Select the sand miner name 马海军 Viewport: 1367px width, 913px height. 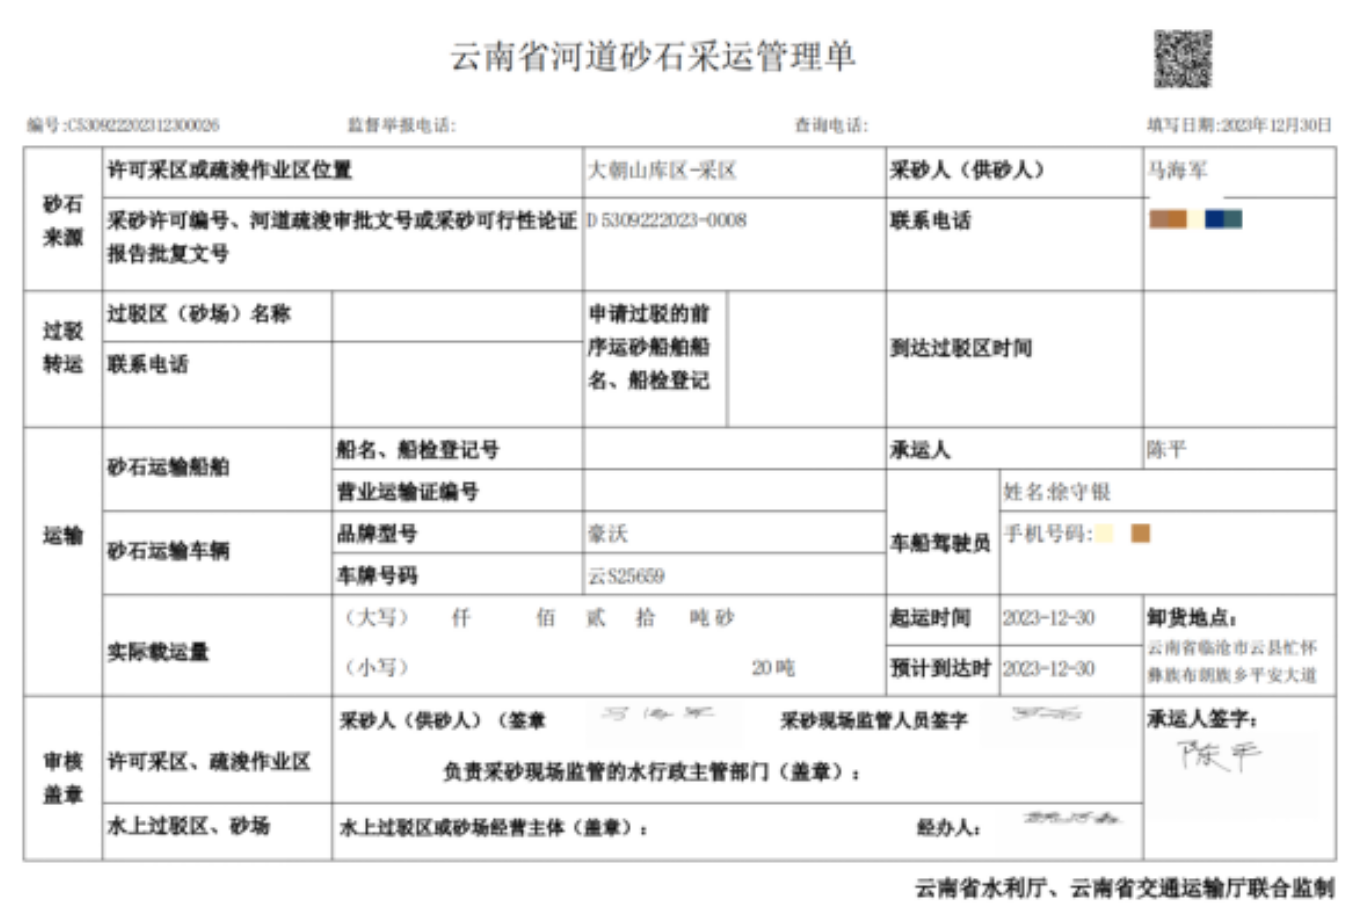pos(1177,171)
